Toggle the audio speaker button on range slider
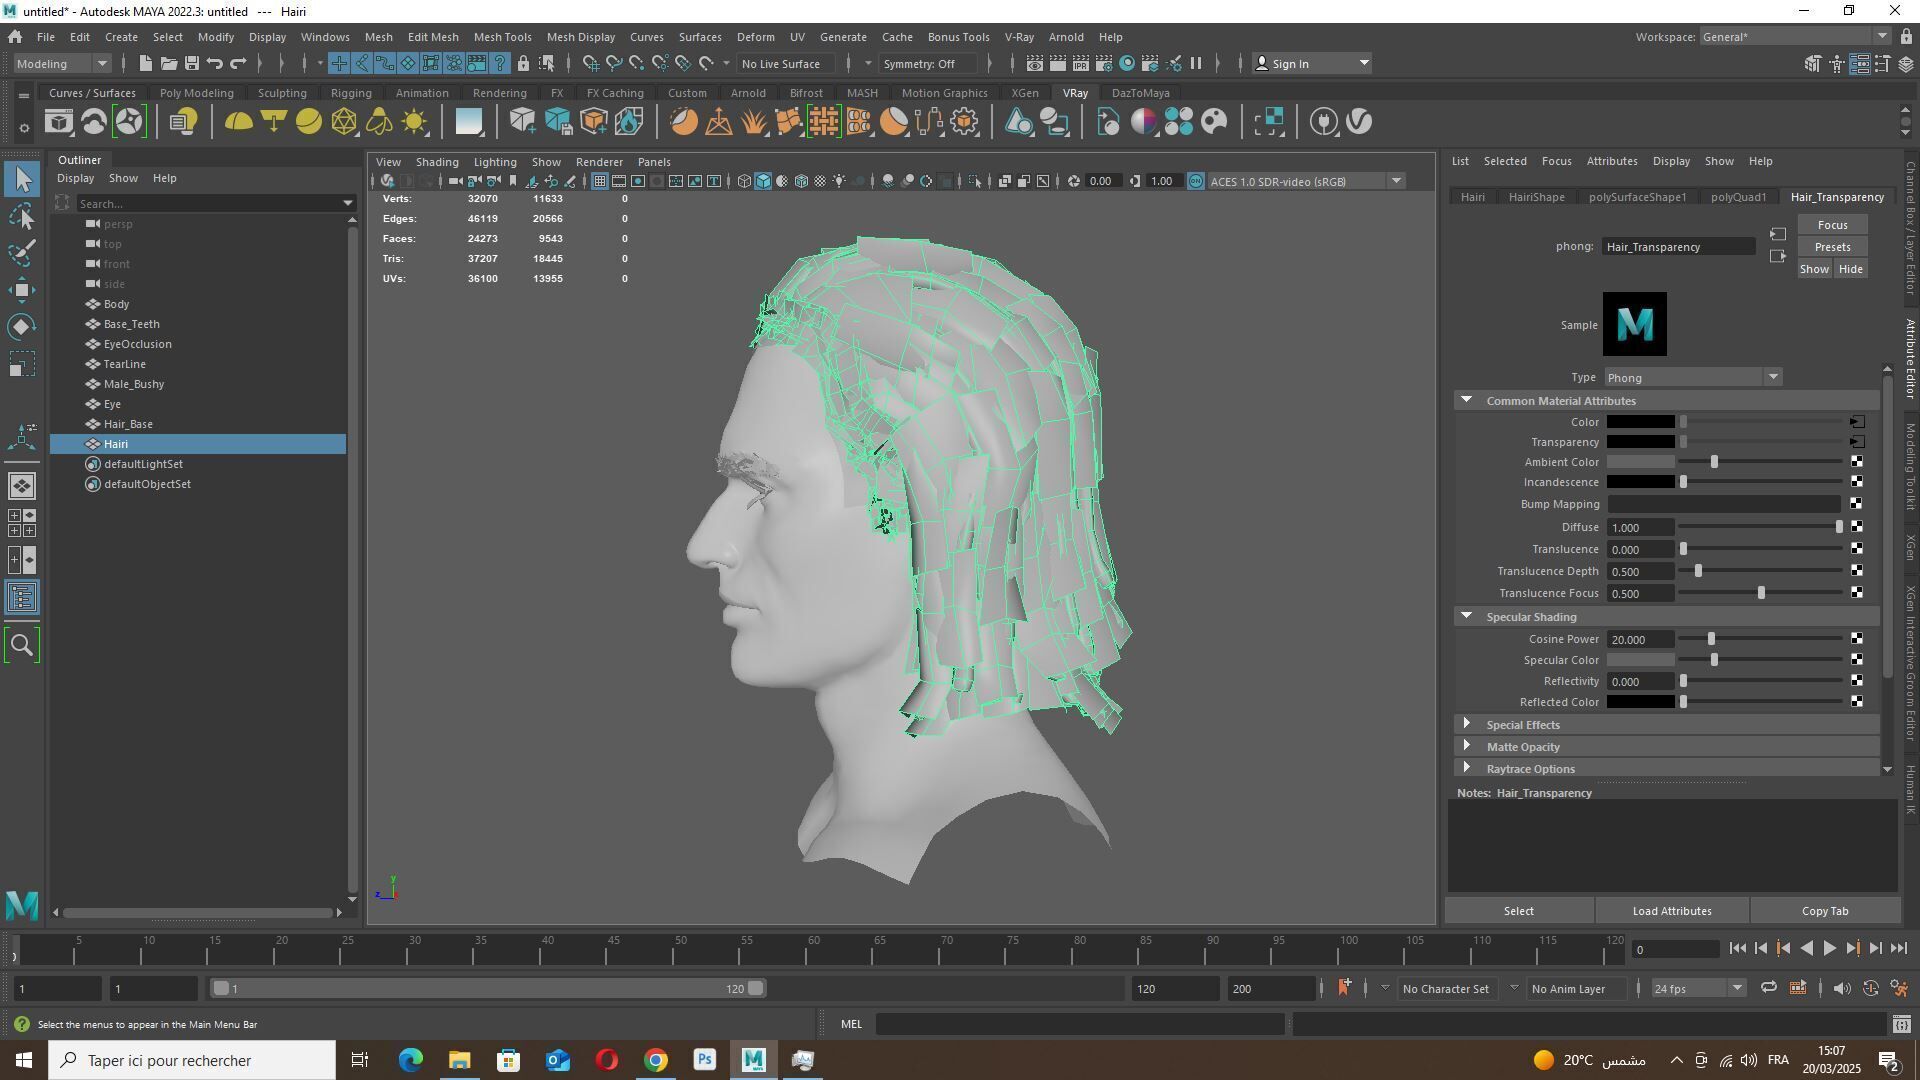 [1842, 989]
